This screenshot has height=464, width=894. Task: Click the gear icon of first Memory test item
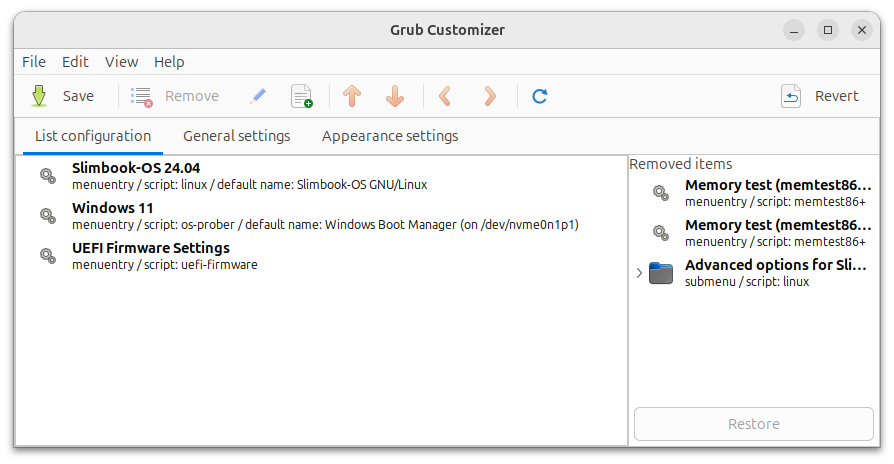(x=661, y=193)
